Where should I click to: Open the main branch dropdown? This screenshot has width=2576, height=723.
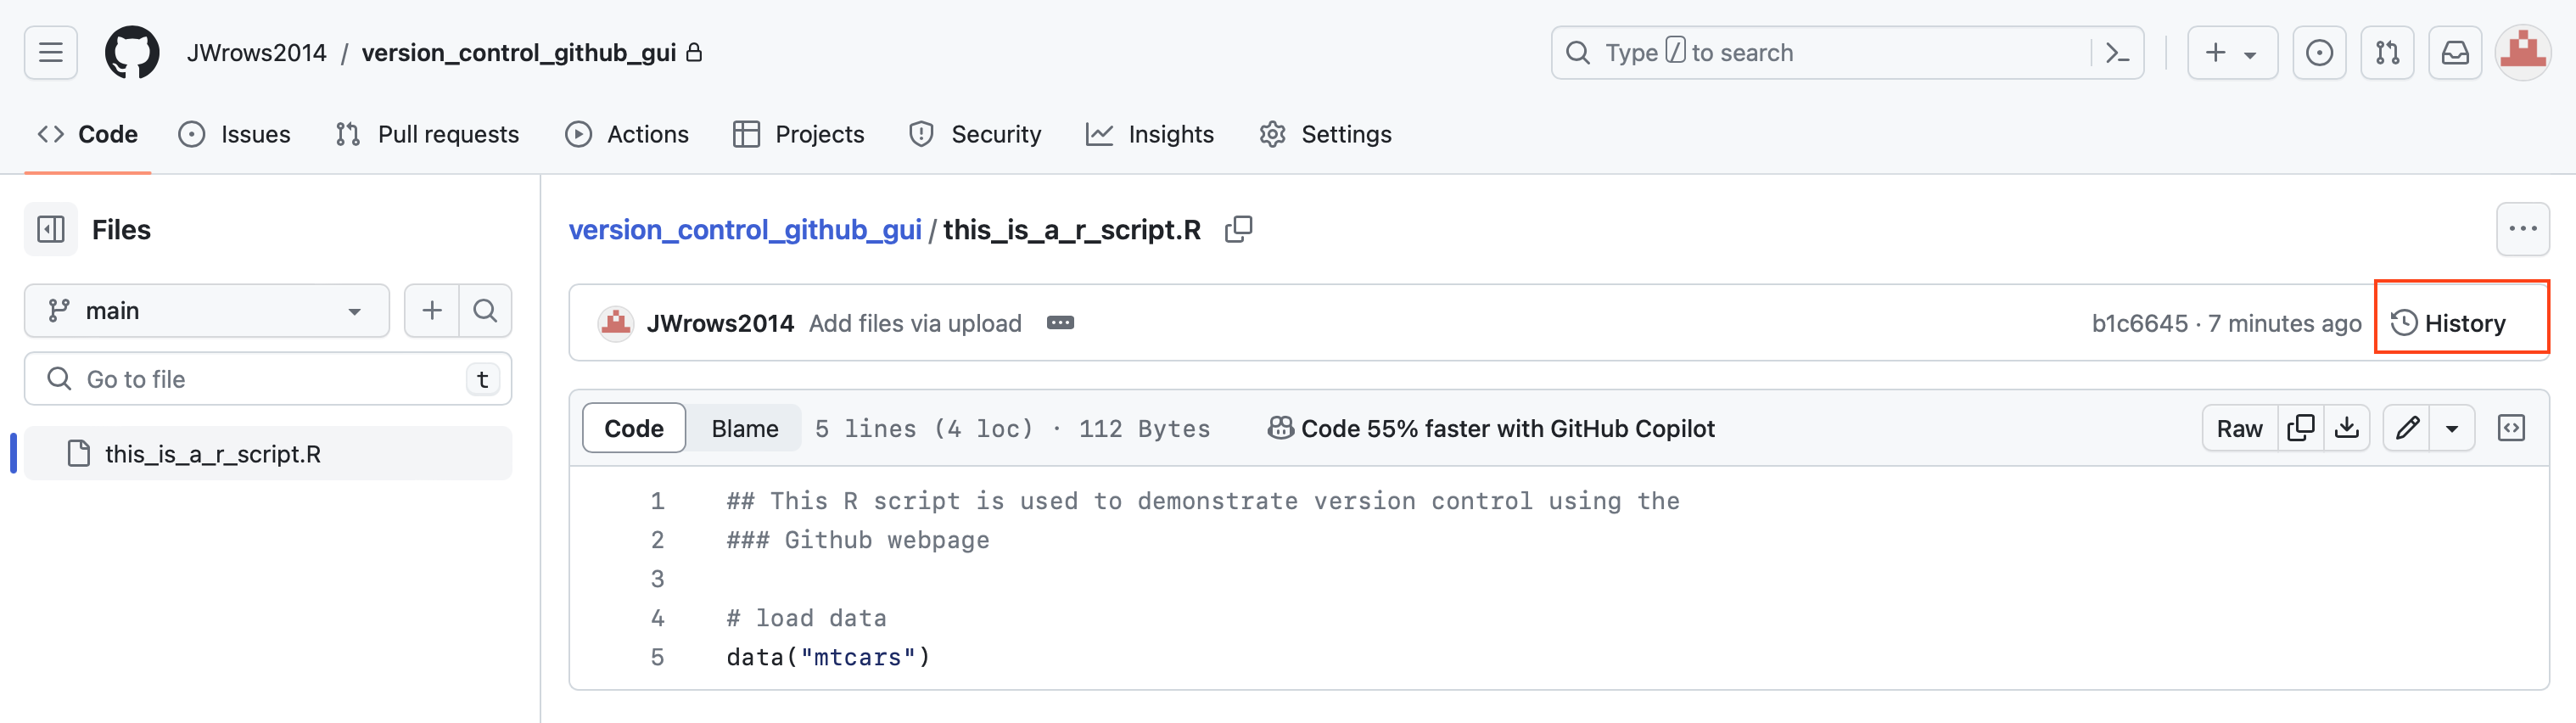click(x=206, y=311)
